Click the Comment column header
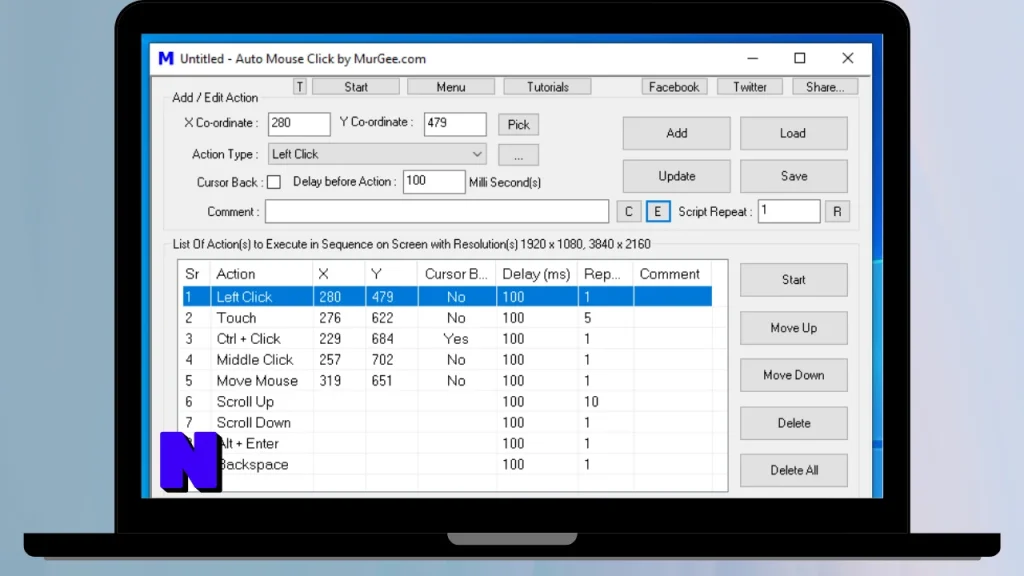Image resolution: width=1024 pixels, height=576 pixels. [x=672, y=274]
